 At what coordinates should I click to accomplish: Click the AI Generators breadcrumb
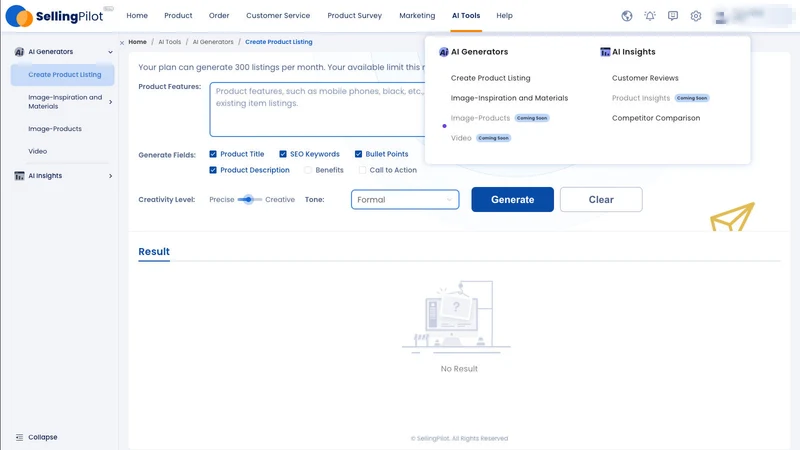click(x=213, y=42)
